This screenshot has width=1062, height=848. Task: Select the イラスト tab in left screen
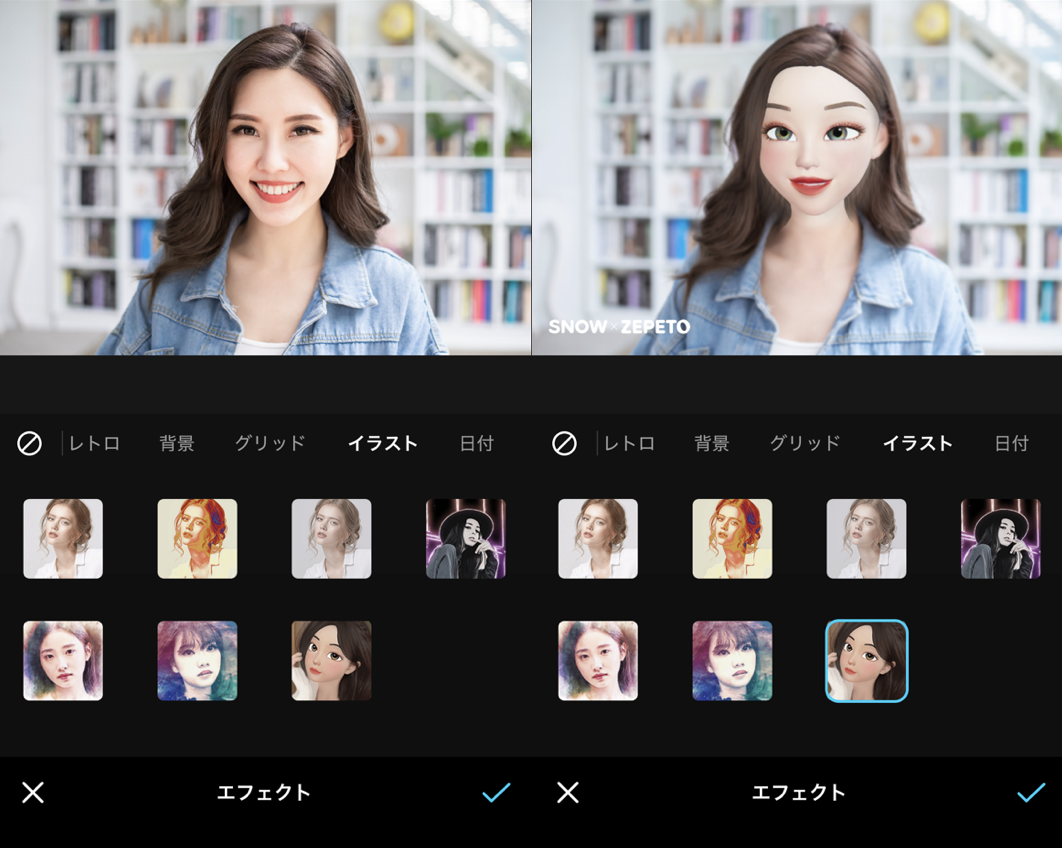point(382,443)
